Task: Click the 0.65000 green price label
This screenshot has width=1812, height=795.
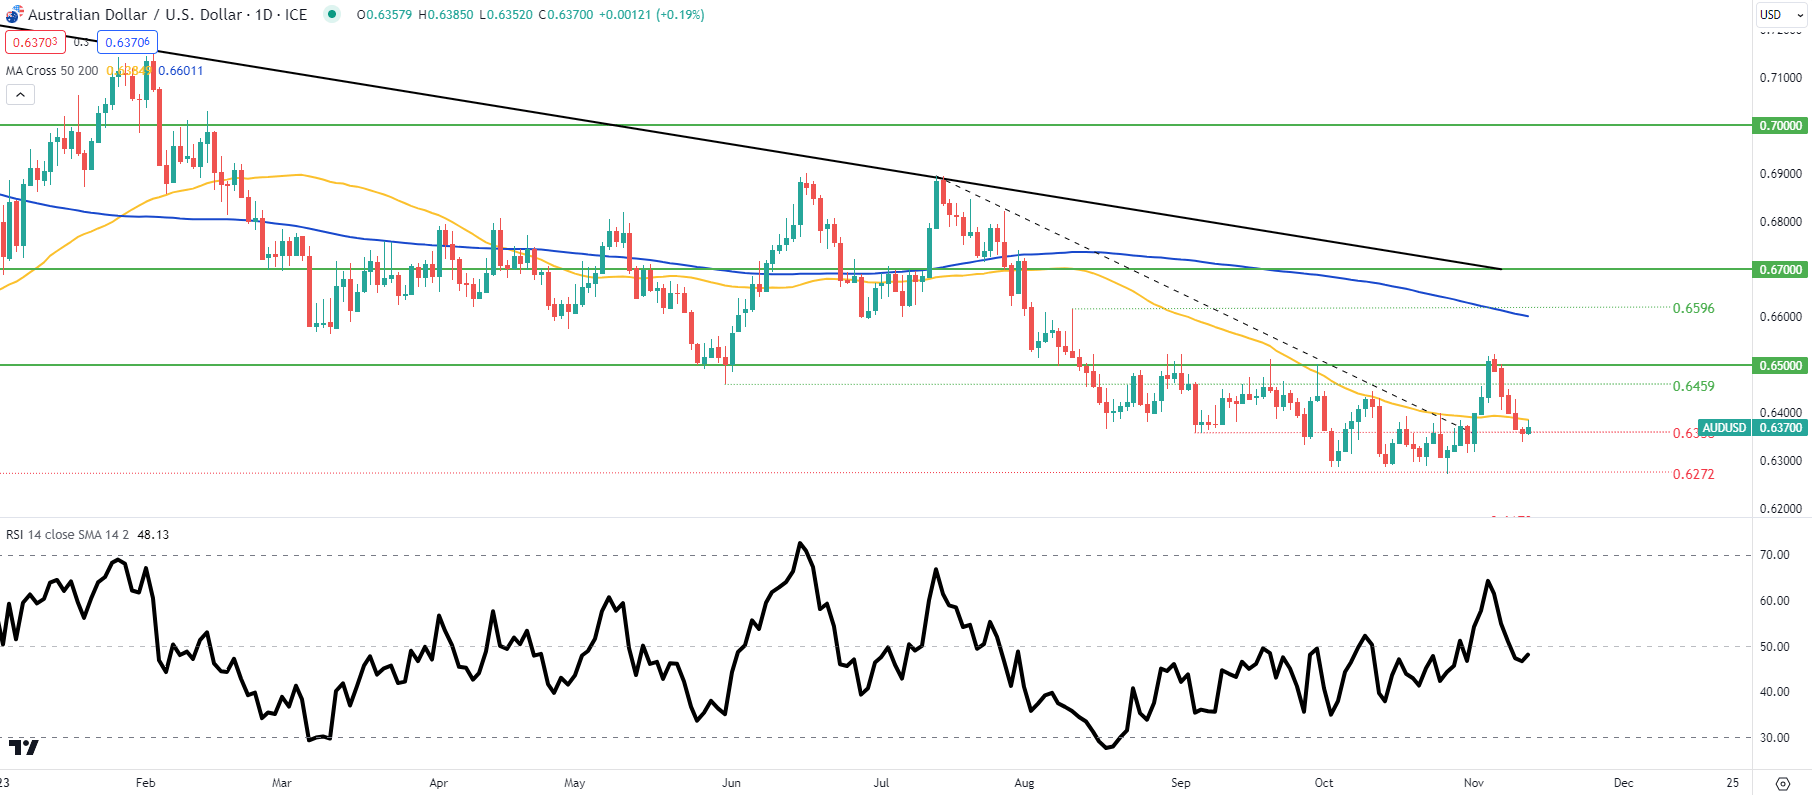Action: 1781,366
